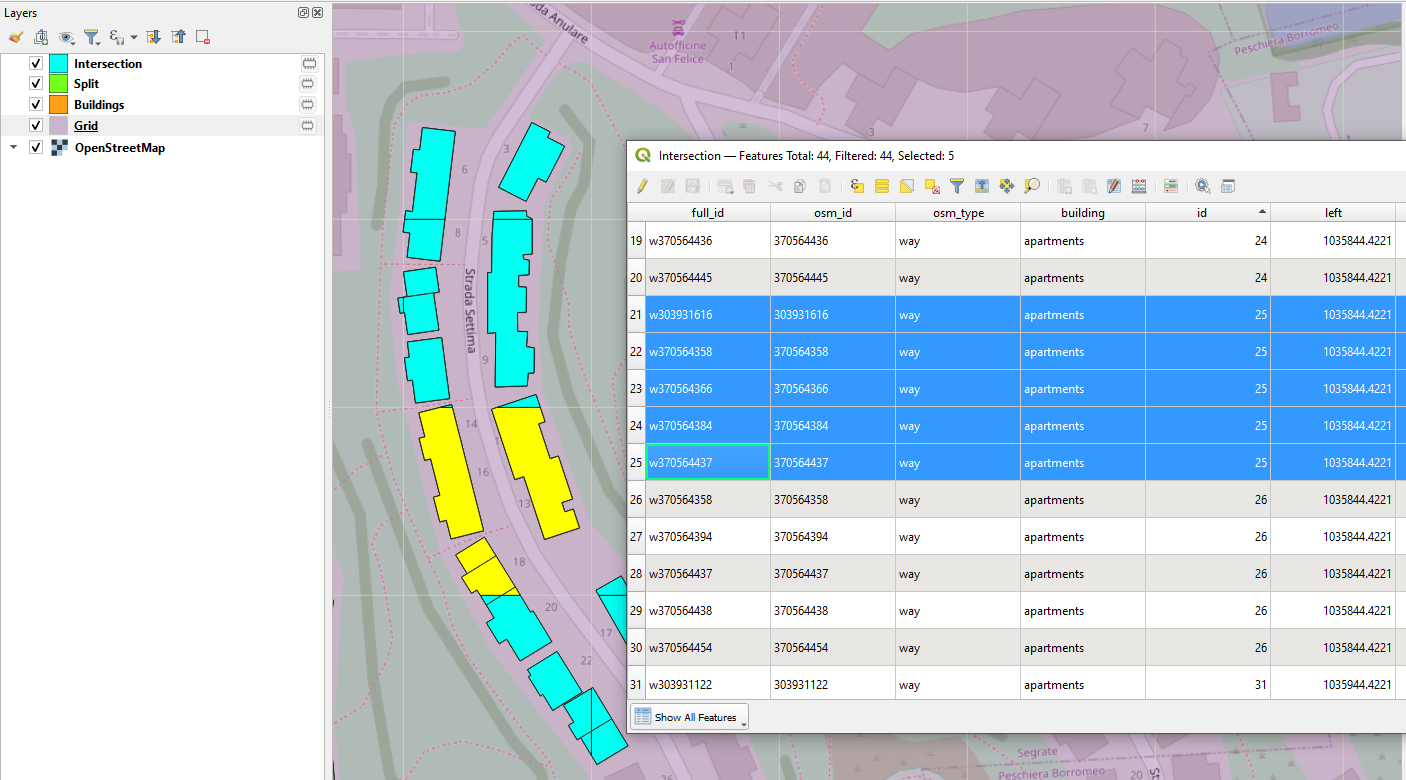
Task: Open layer styling panel brush icon
Action: tap(15, 37)
